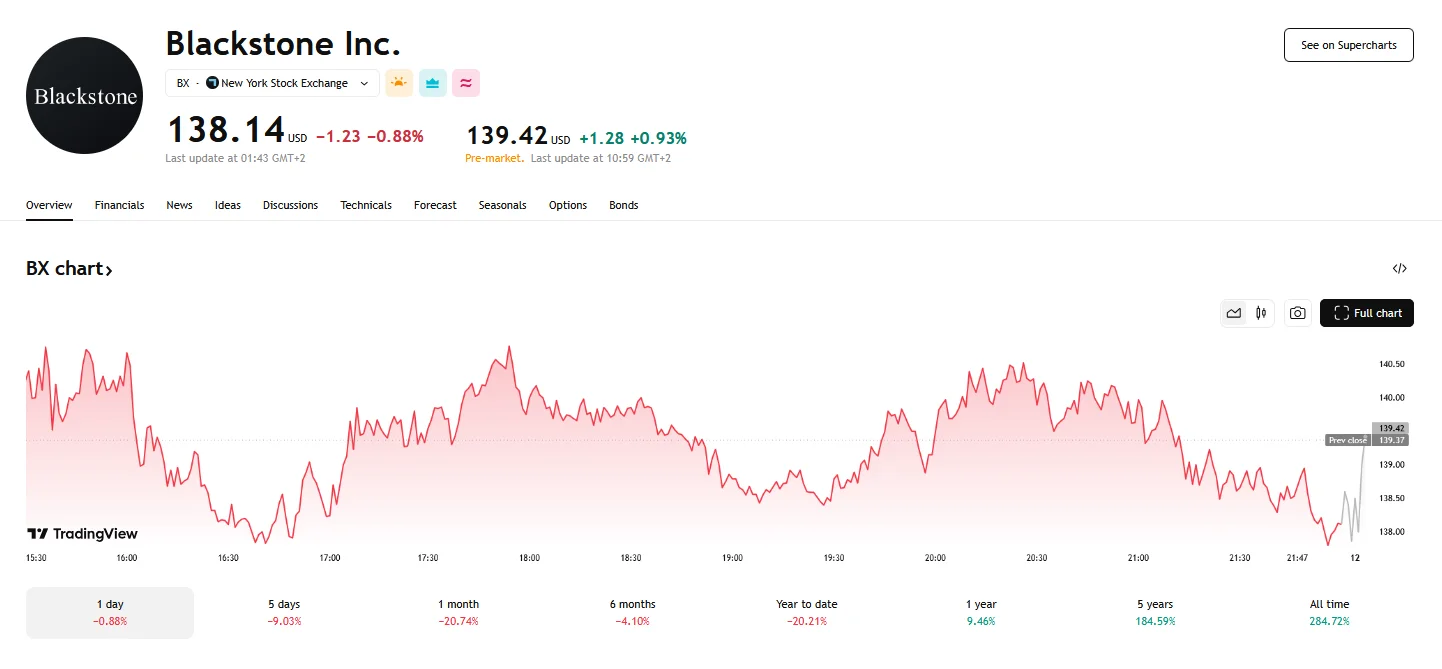Click the Prev close price label
The height and width of the screenshot is (669, 1442).
(x=1347, y=440)
